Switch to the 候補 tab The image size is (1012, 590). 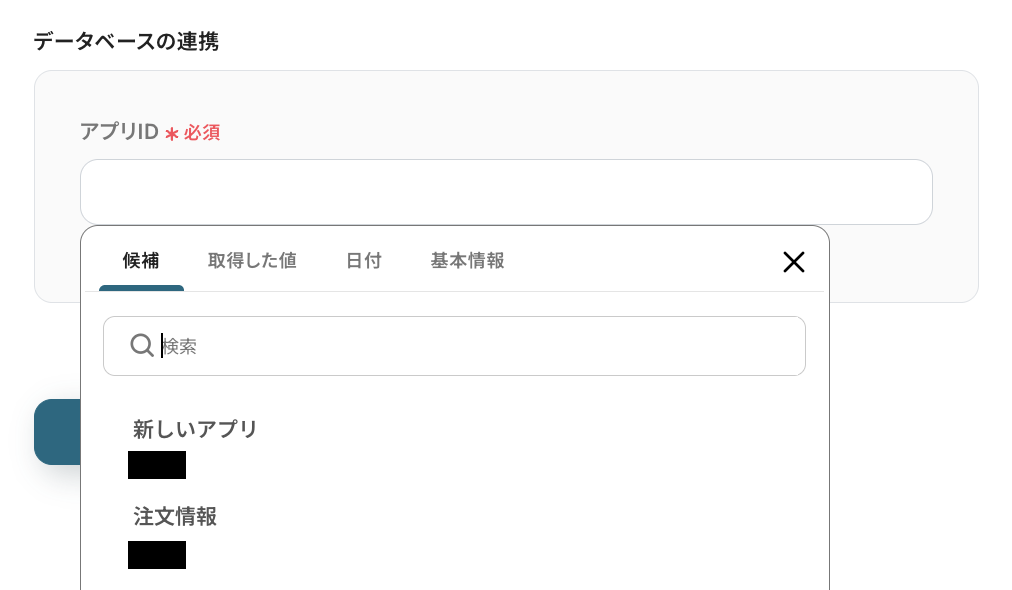(x=141, y=261)
